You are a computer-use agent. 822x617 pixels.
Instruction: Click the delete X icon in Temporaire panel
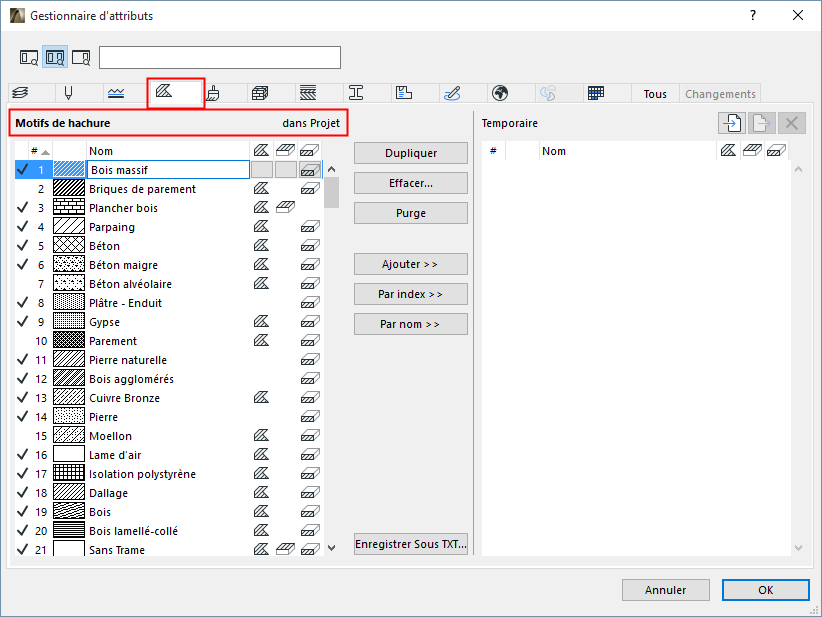pos(792,123)
